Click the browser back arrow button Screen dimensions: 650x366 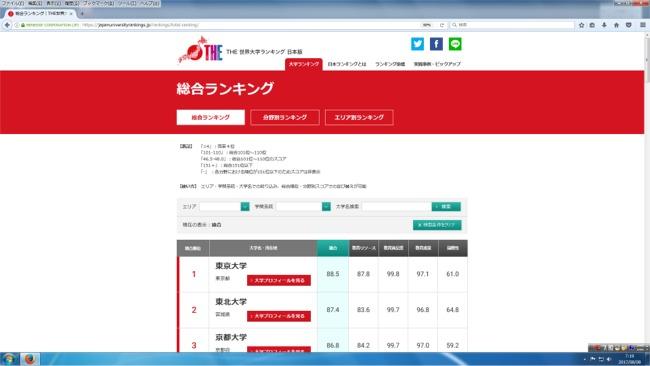[7, 25]
